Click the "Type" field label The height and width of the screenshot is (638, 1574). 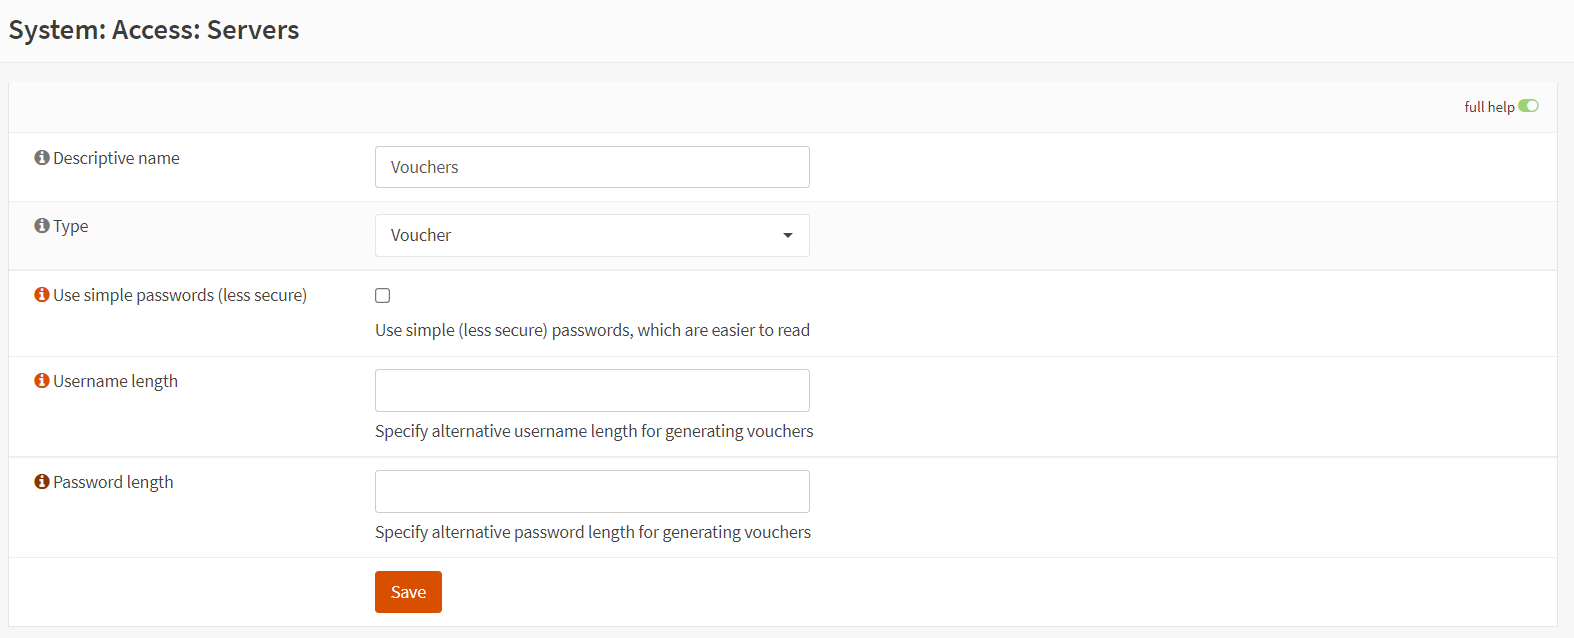(71, 226)
